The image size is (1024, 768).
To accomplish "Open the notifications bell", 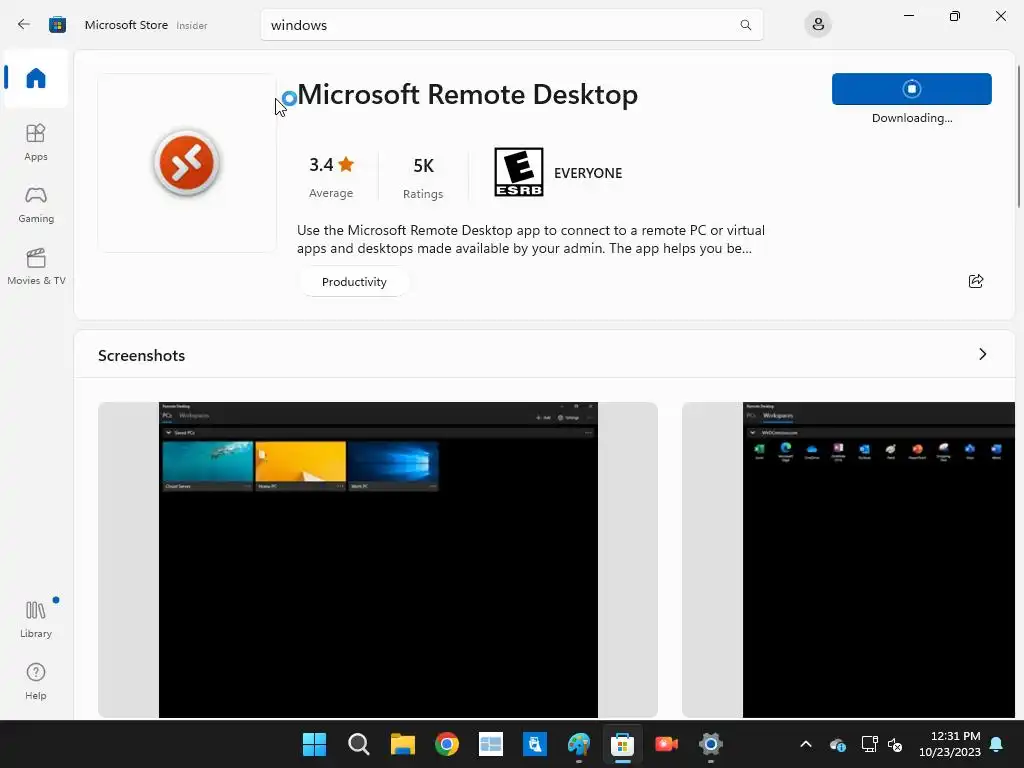I will click(x=997, y=744).
